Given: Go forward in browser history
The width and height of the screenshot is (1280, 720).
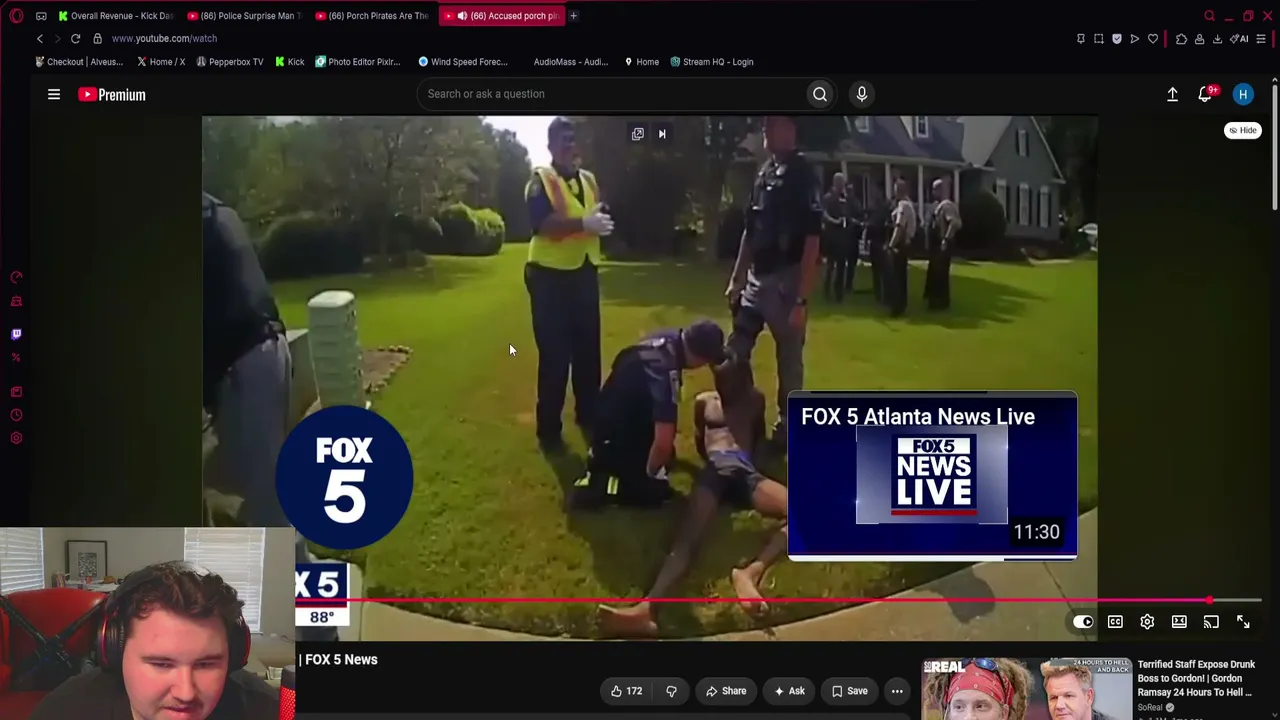Looking at the screenshot, I should point(57,38).
